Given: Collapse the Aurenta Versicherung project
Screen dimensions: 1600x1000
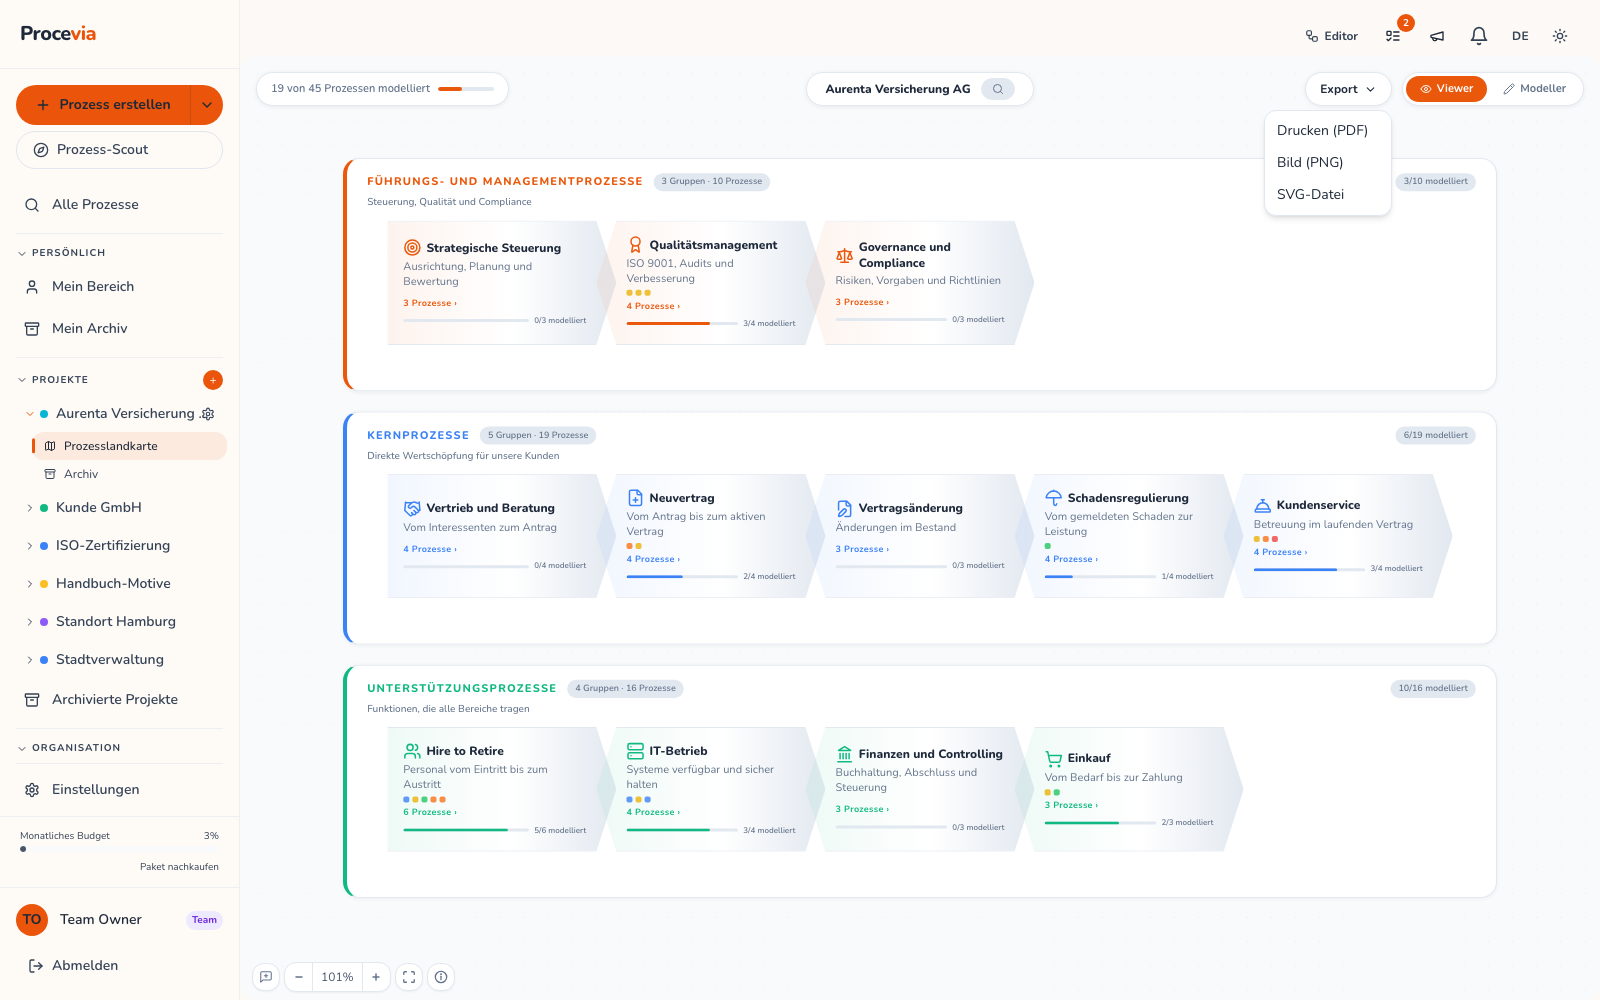Looking at the screenshot, I should 30,414.
